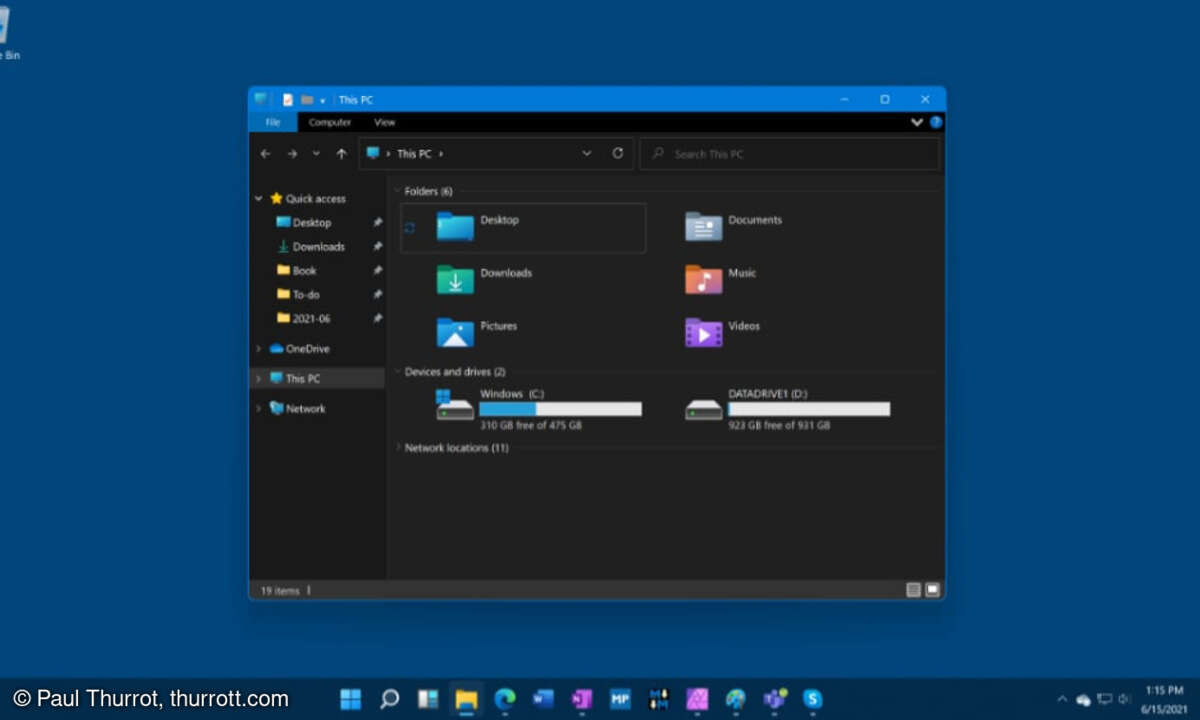This screenshot has width=1200, height=720.
Task: Open the address bar history dropdown
Action: click(x=587, y=154)
